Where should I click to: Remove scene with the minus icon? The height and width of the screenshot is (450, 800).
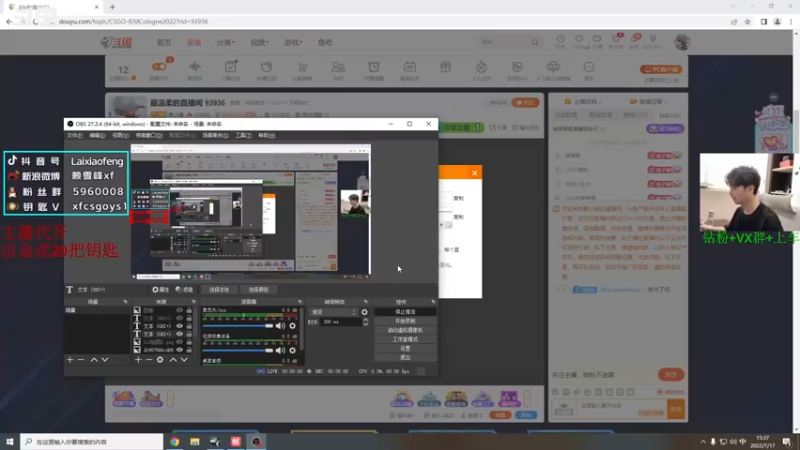[81, 360]
